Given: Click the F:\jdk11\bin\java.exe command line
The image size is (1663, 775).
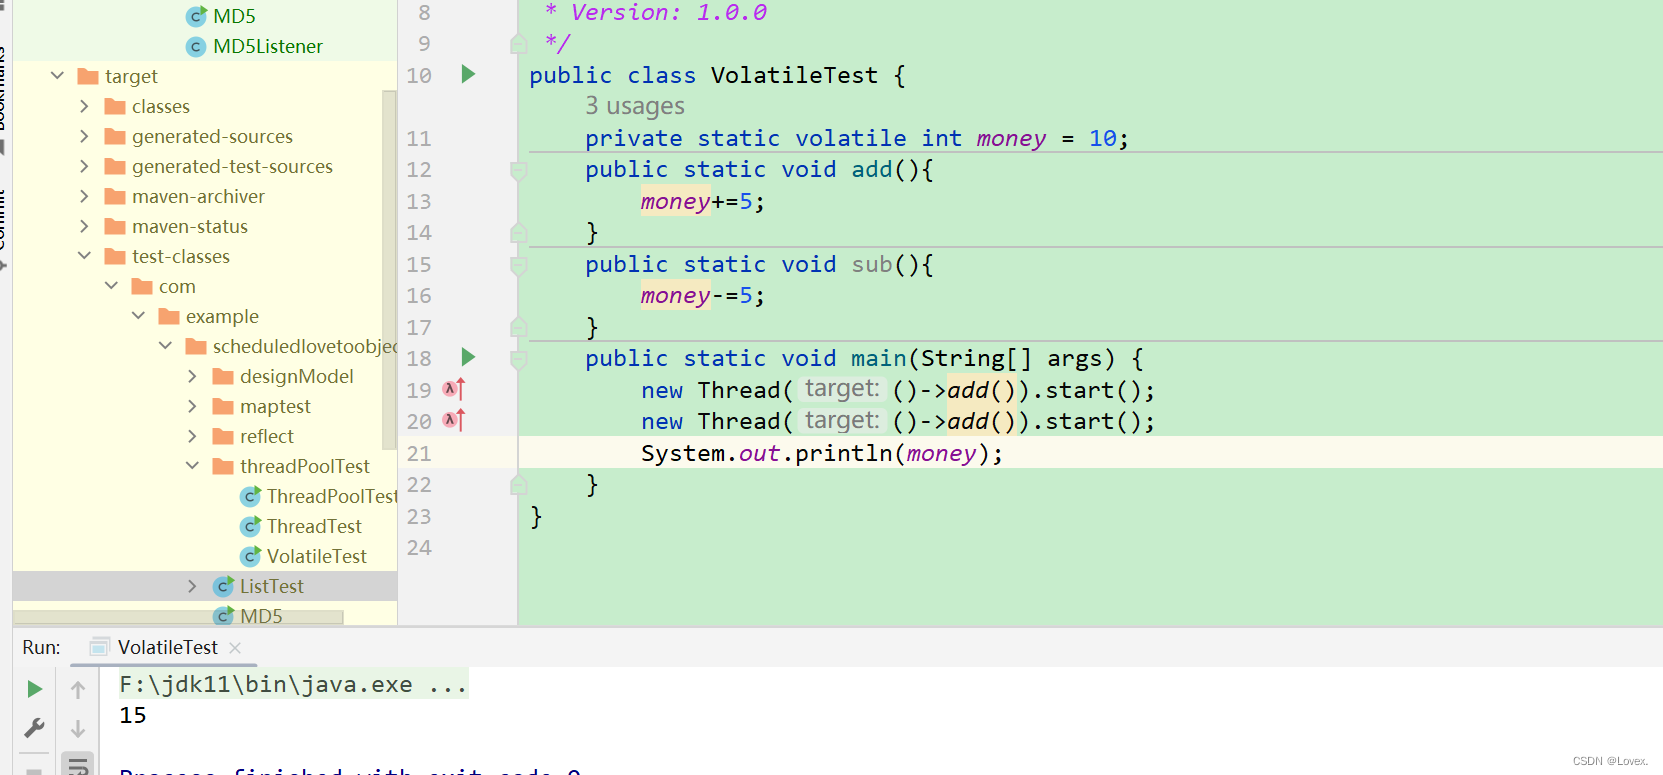Looking at the screenshot, I should coord(293,684).
